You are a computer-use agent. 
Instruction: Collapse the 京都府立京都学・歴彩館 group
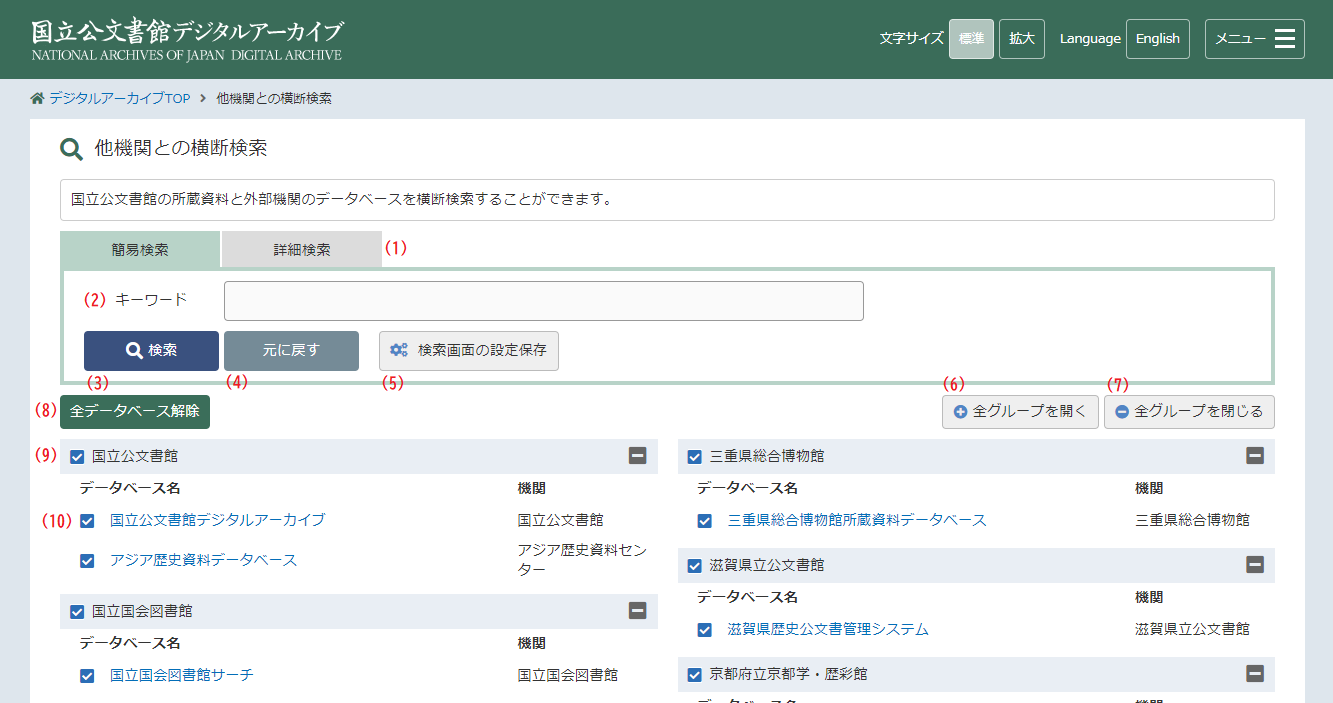tap(1255, 674)
